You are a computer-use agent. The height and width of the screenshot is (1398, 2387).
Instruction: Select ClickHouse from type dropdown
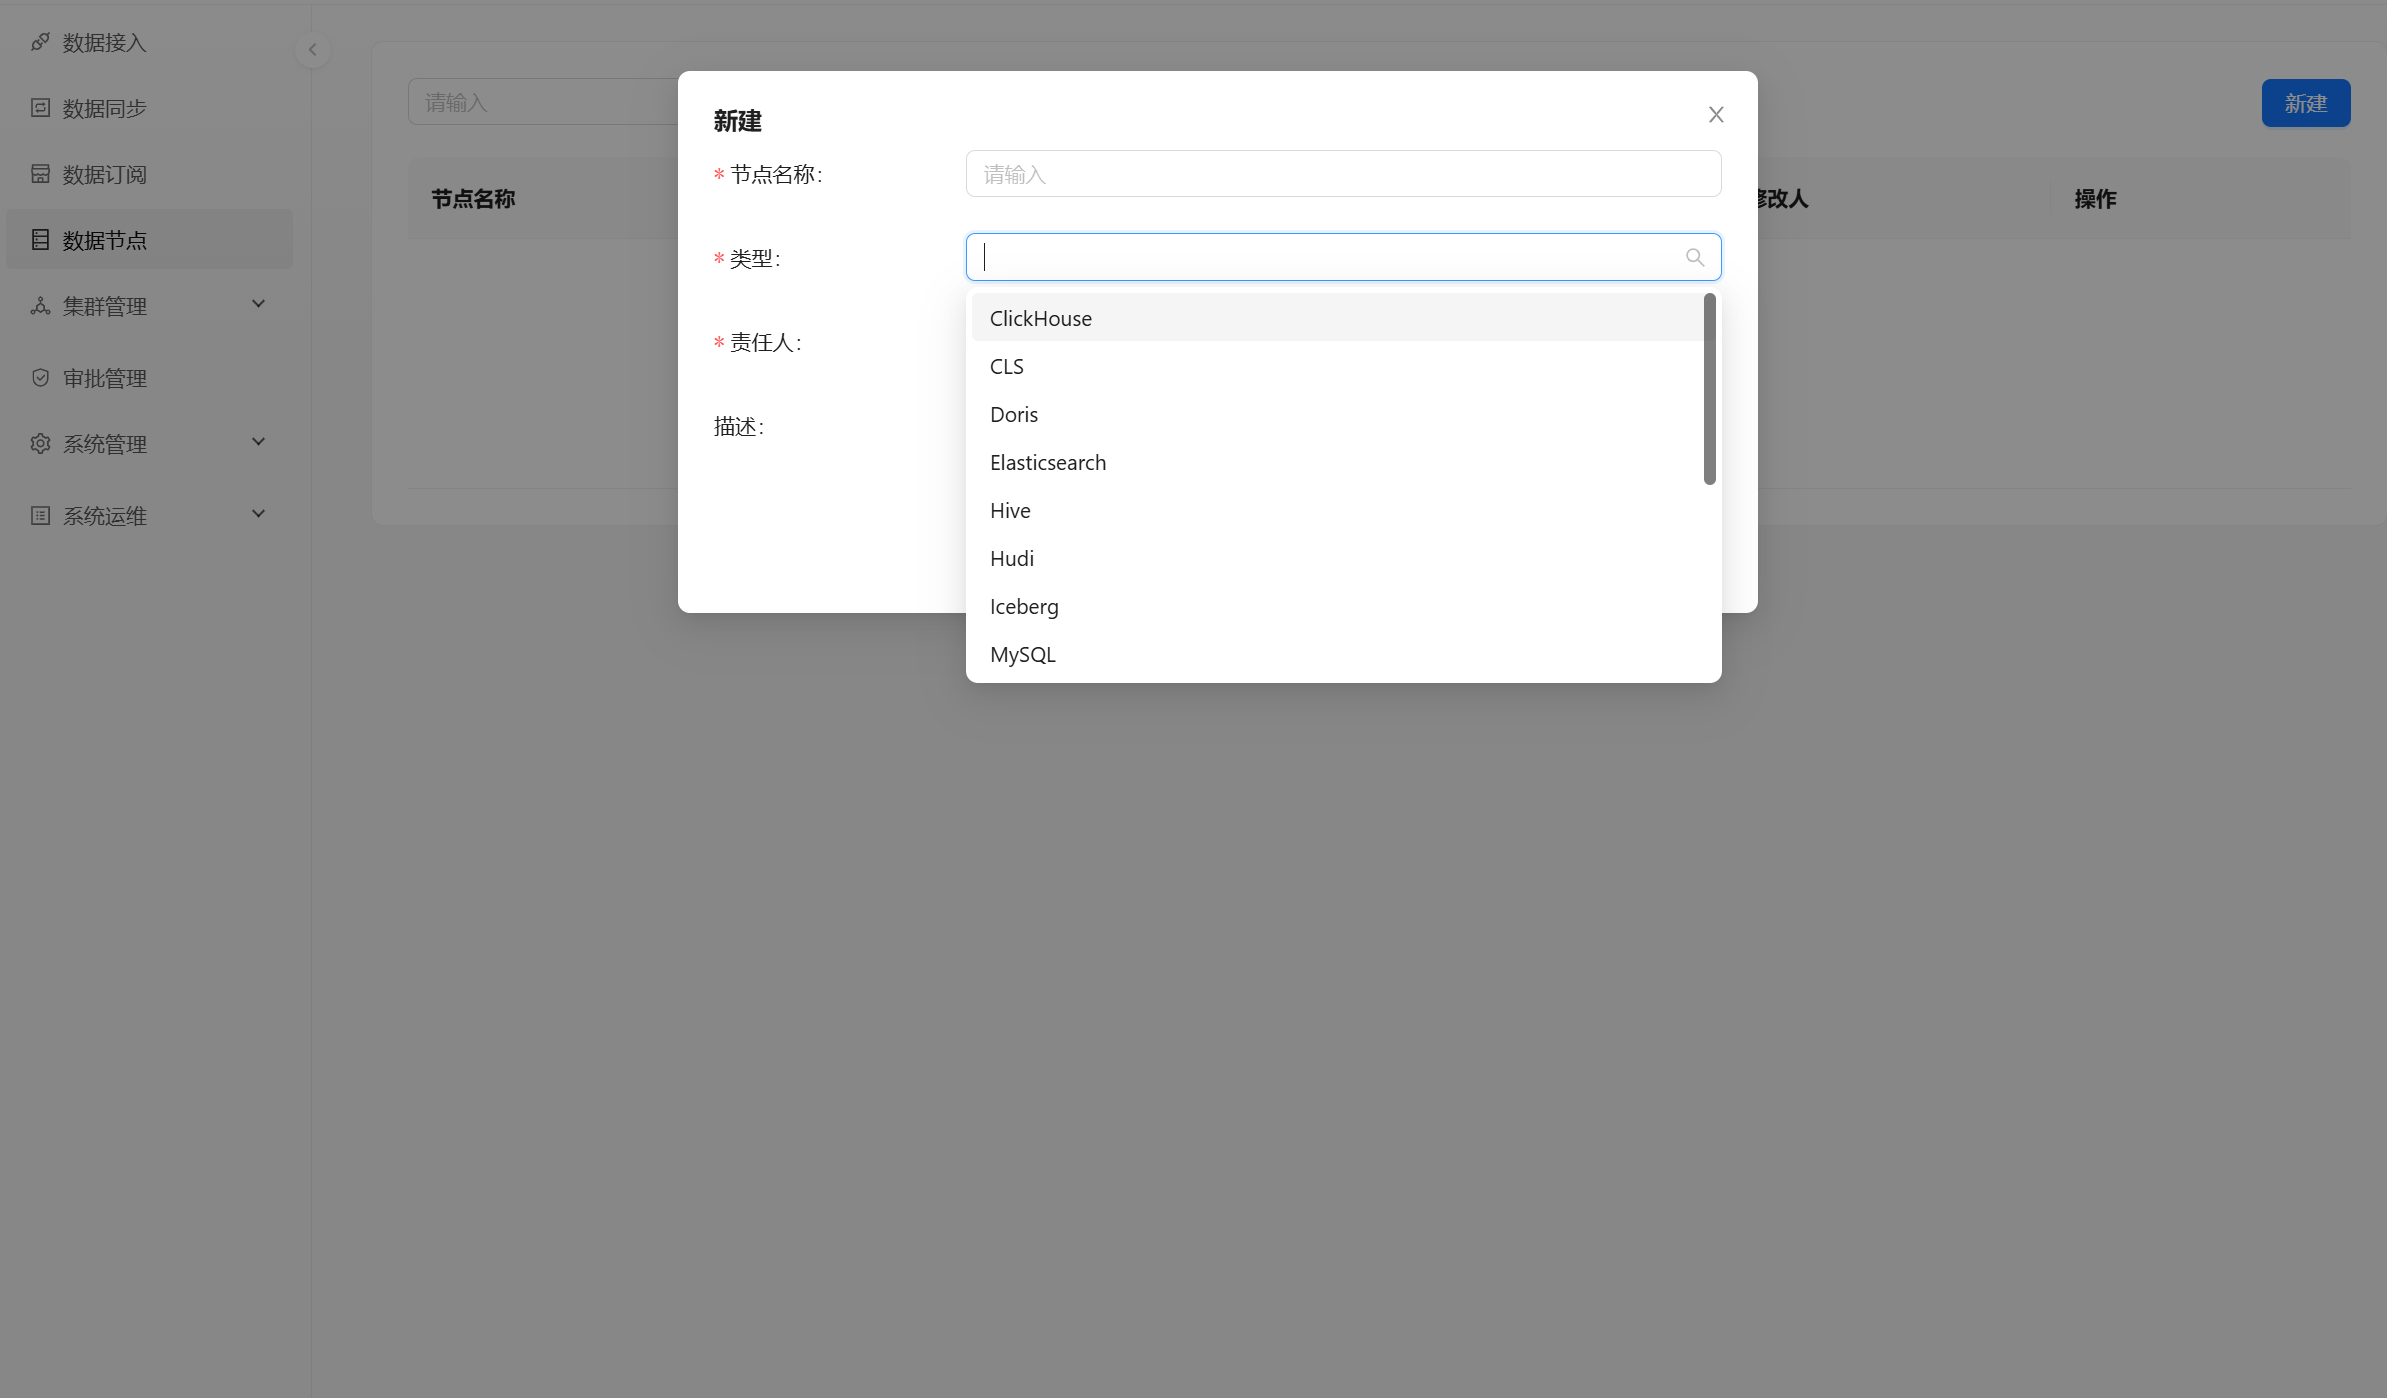1041,318
